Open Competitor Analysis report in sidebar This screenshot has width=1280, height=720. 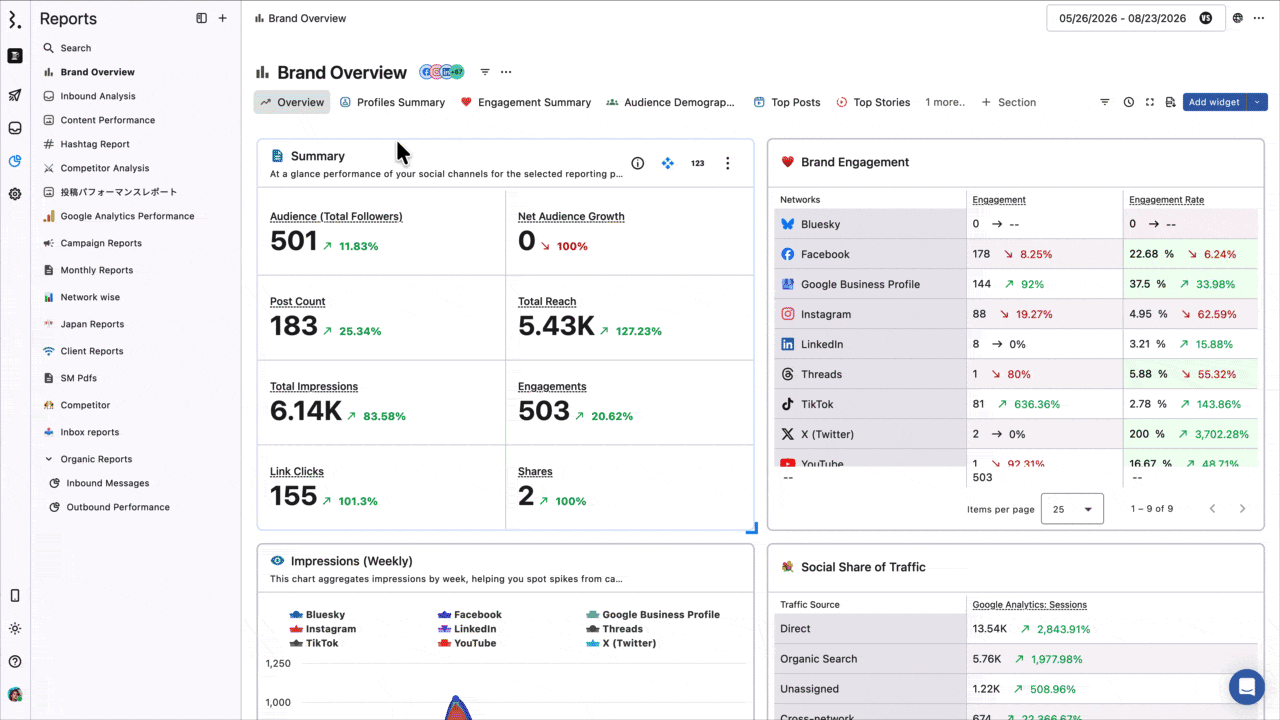click(x=104, y=168)
